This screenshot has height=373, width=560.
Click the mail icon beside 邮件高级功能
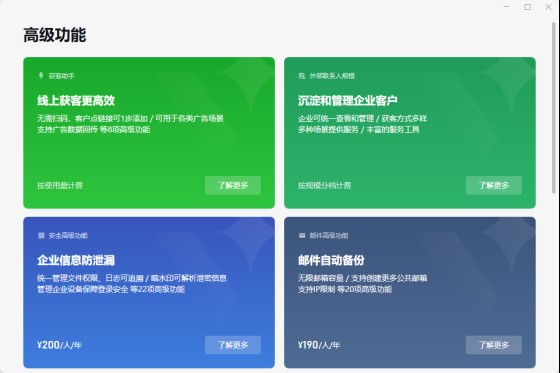[x=302, y=235]
